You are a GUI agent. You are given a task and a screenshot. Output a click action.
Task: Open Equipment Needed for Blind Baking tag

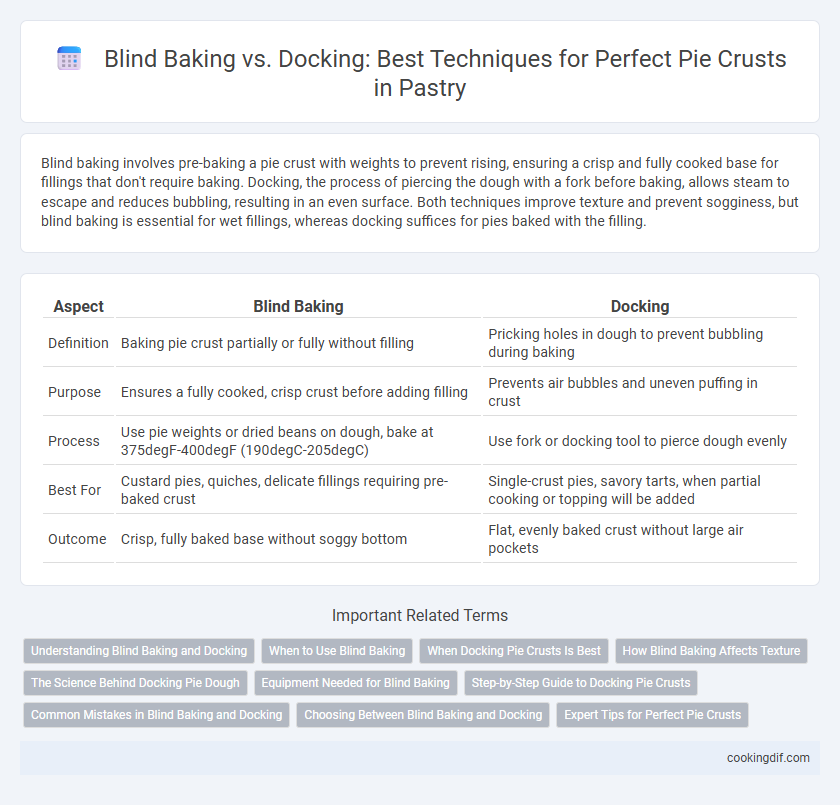click(x=355, y=683)
